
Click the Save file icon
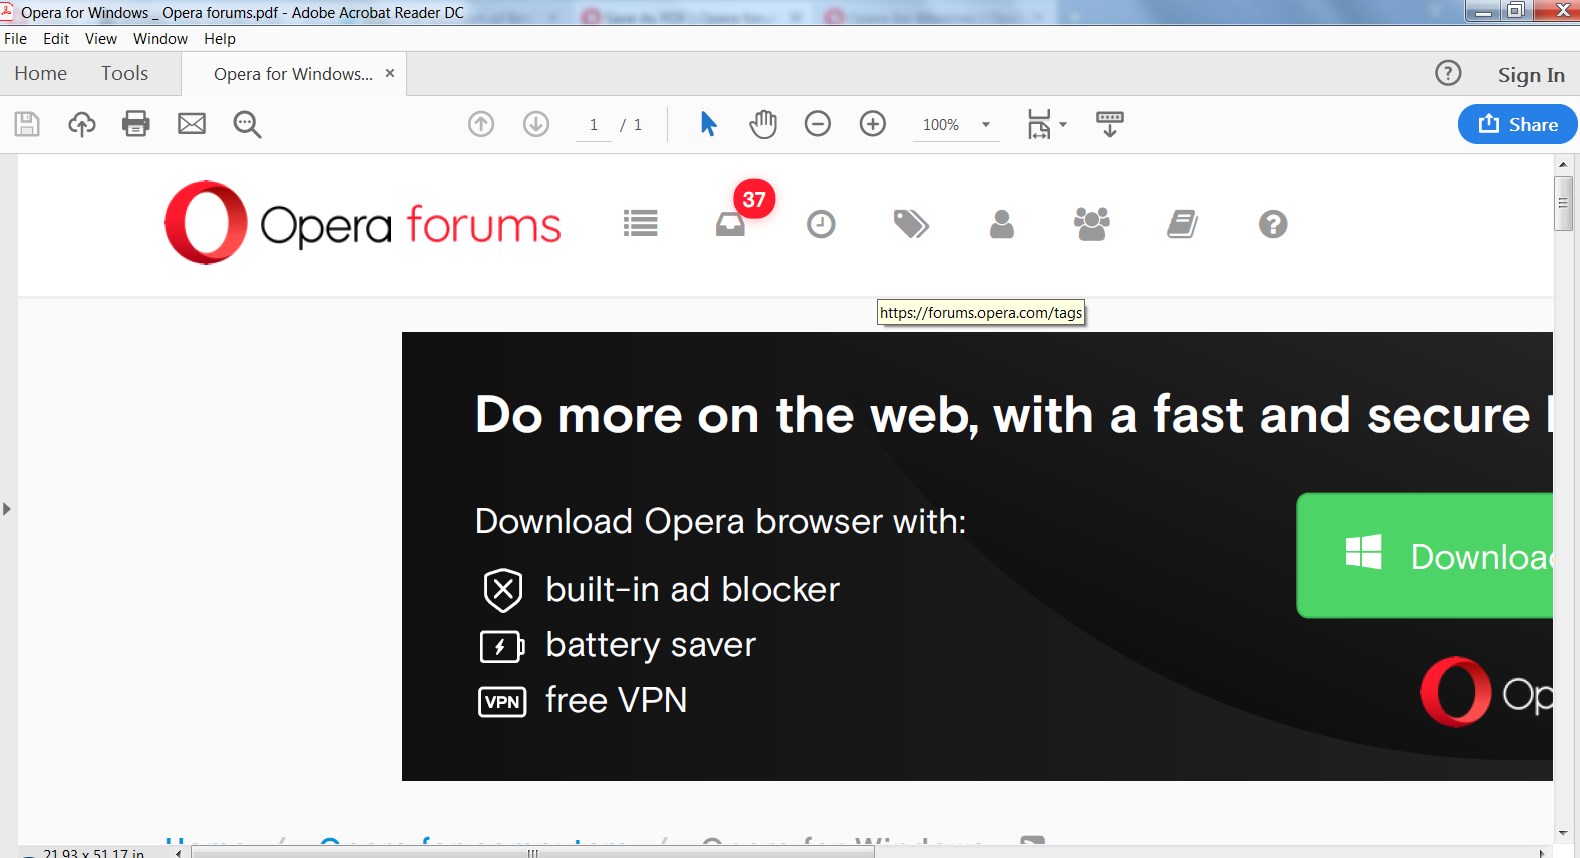coord(27,124)
